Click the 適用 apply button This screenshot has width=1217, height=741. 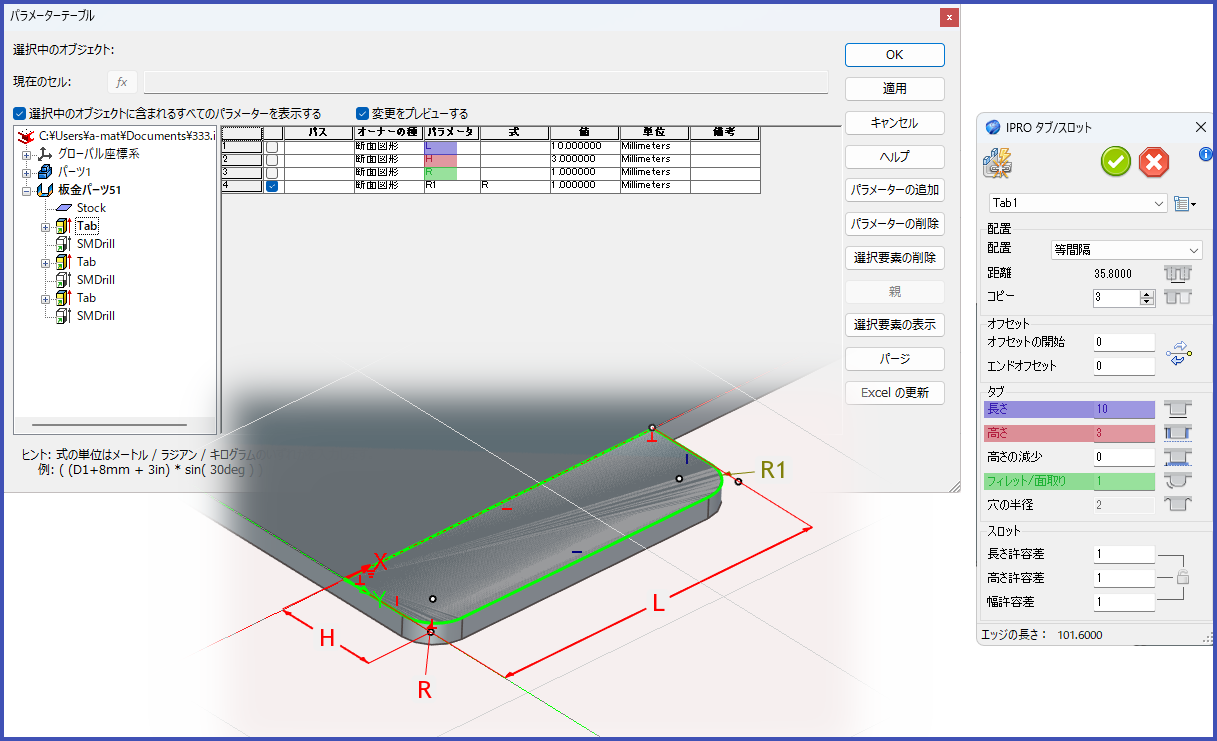pyautogui.click(x=894, y=89)
